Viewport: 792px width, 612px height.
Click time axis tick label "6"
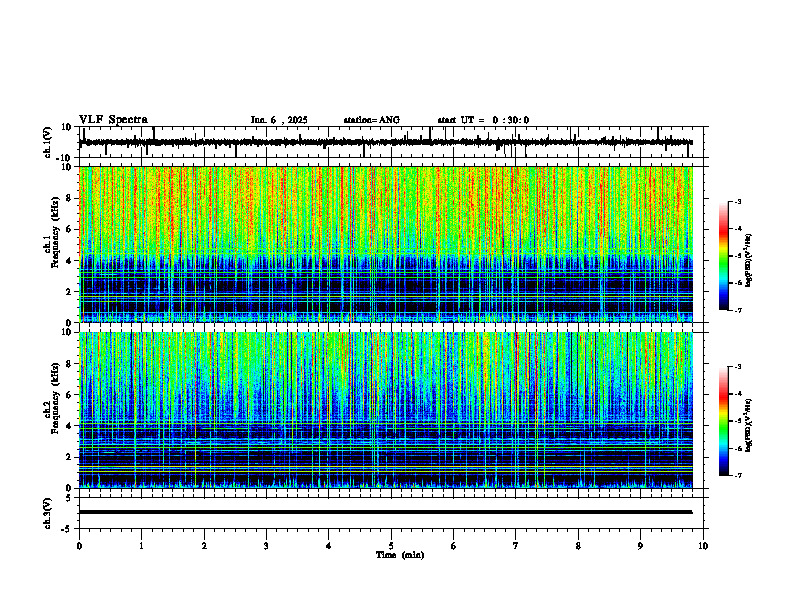click(454, 546)
